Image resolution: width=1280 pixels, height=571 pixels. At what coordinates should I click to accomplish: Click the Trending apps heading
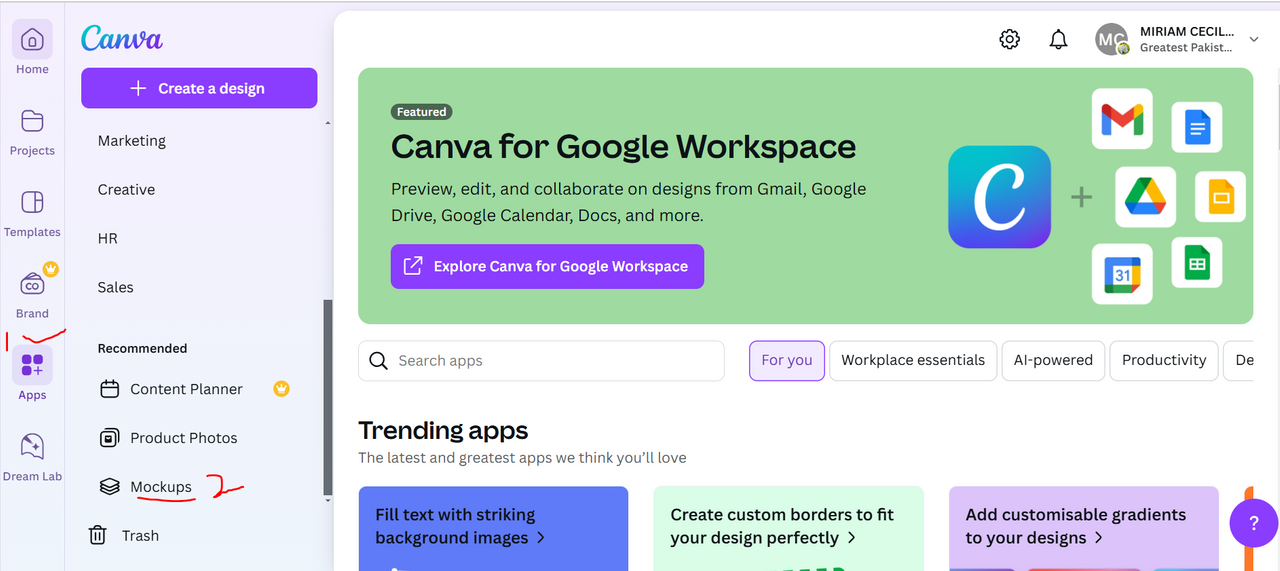coord(443,431)
